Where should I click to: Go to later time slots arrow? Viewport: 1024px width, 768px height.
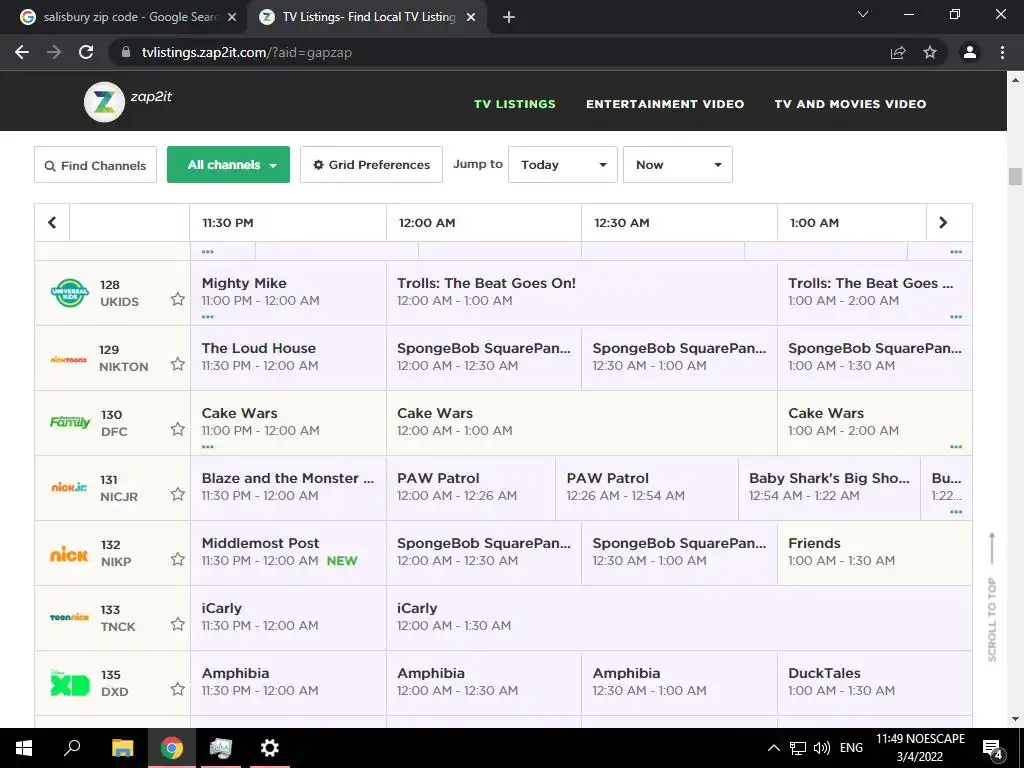[943, 223]
